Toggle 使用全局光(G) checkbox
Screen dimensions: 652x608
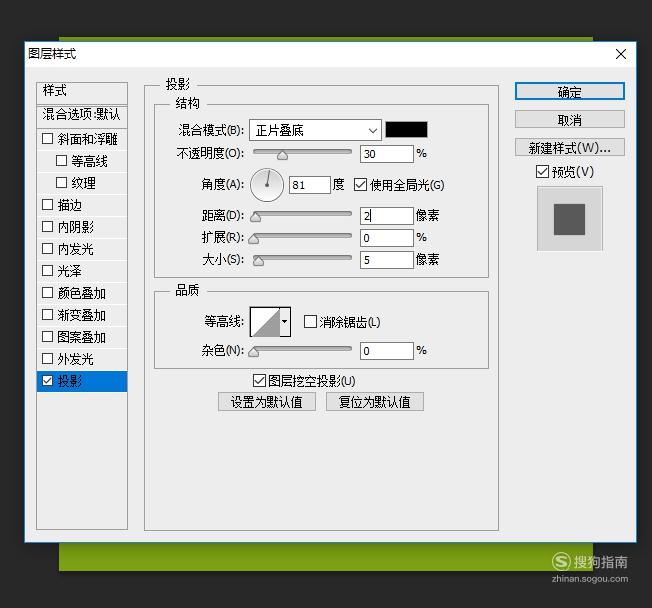pyautogui.click(x=360, y=184)
